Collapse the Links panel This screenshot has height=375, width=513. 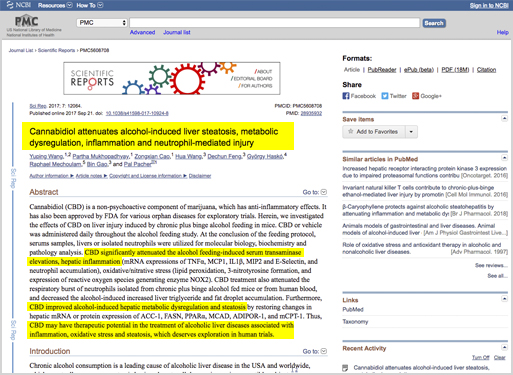tap(504, 299)
